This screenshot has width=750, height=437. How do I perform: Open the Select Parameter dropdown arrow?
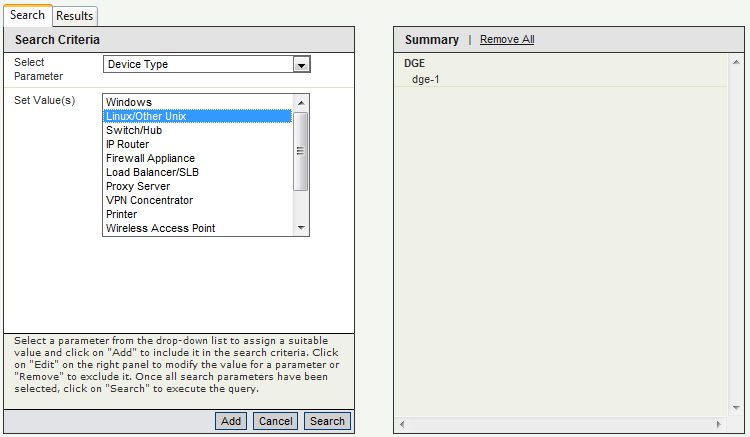301,64
